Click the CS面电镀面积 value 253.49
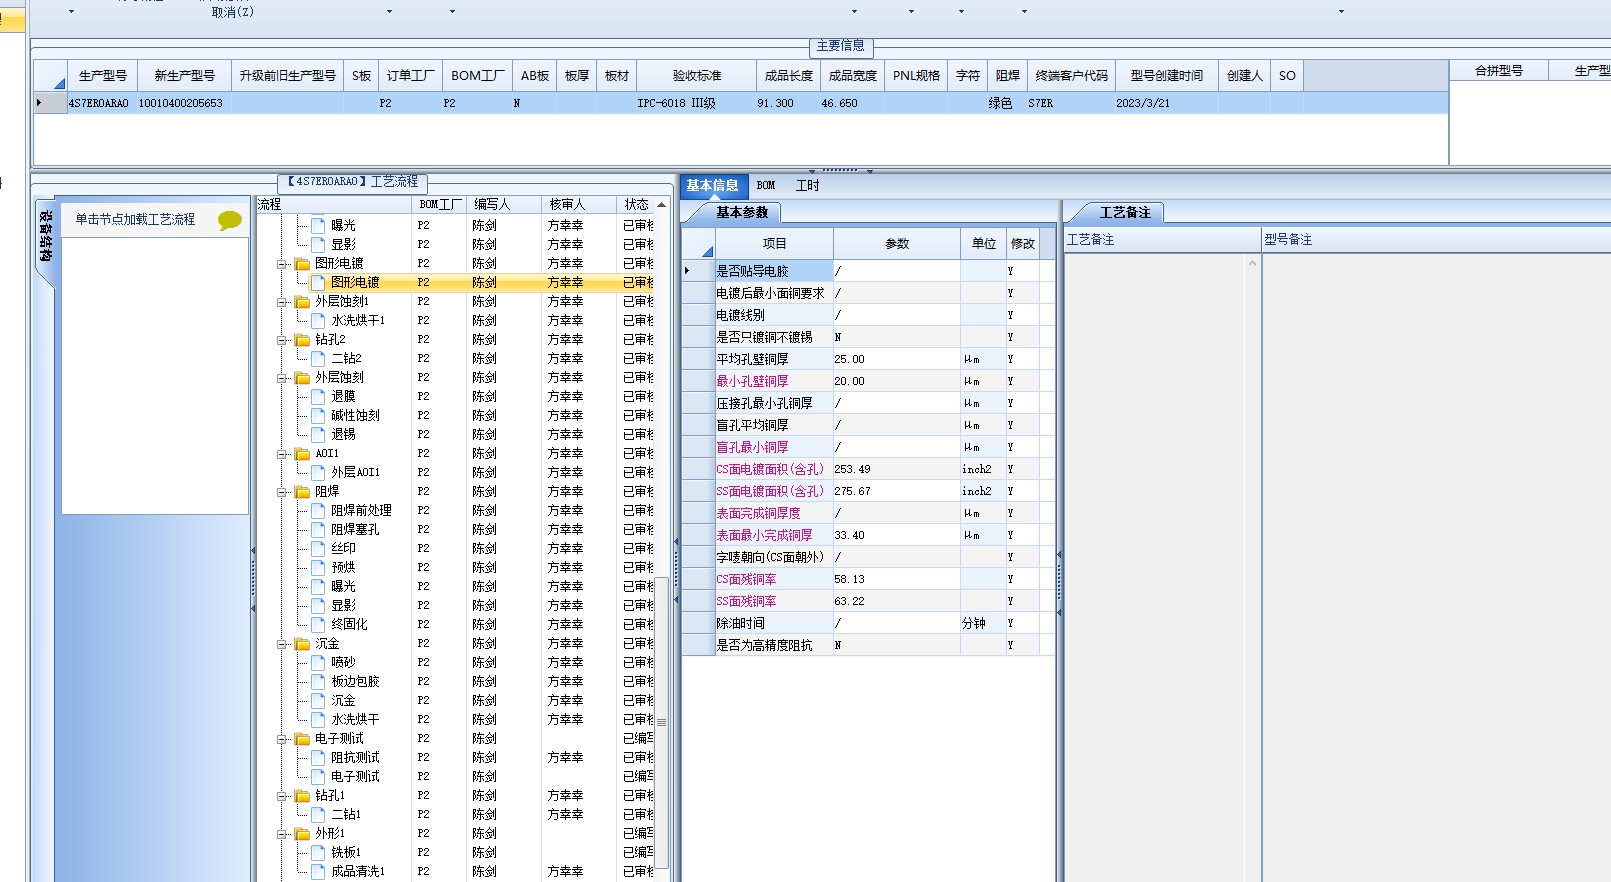1611x882 pixels. pos(896,469)
